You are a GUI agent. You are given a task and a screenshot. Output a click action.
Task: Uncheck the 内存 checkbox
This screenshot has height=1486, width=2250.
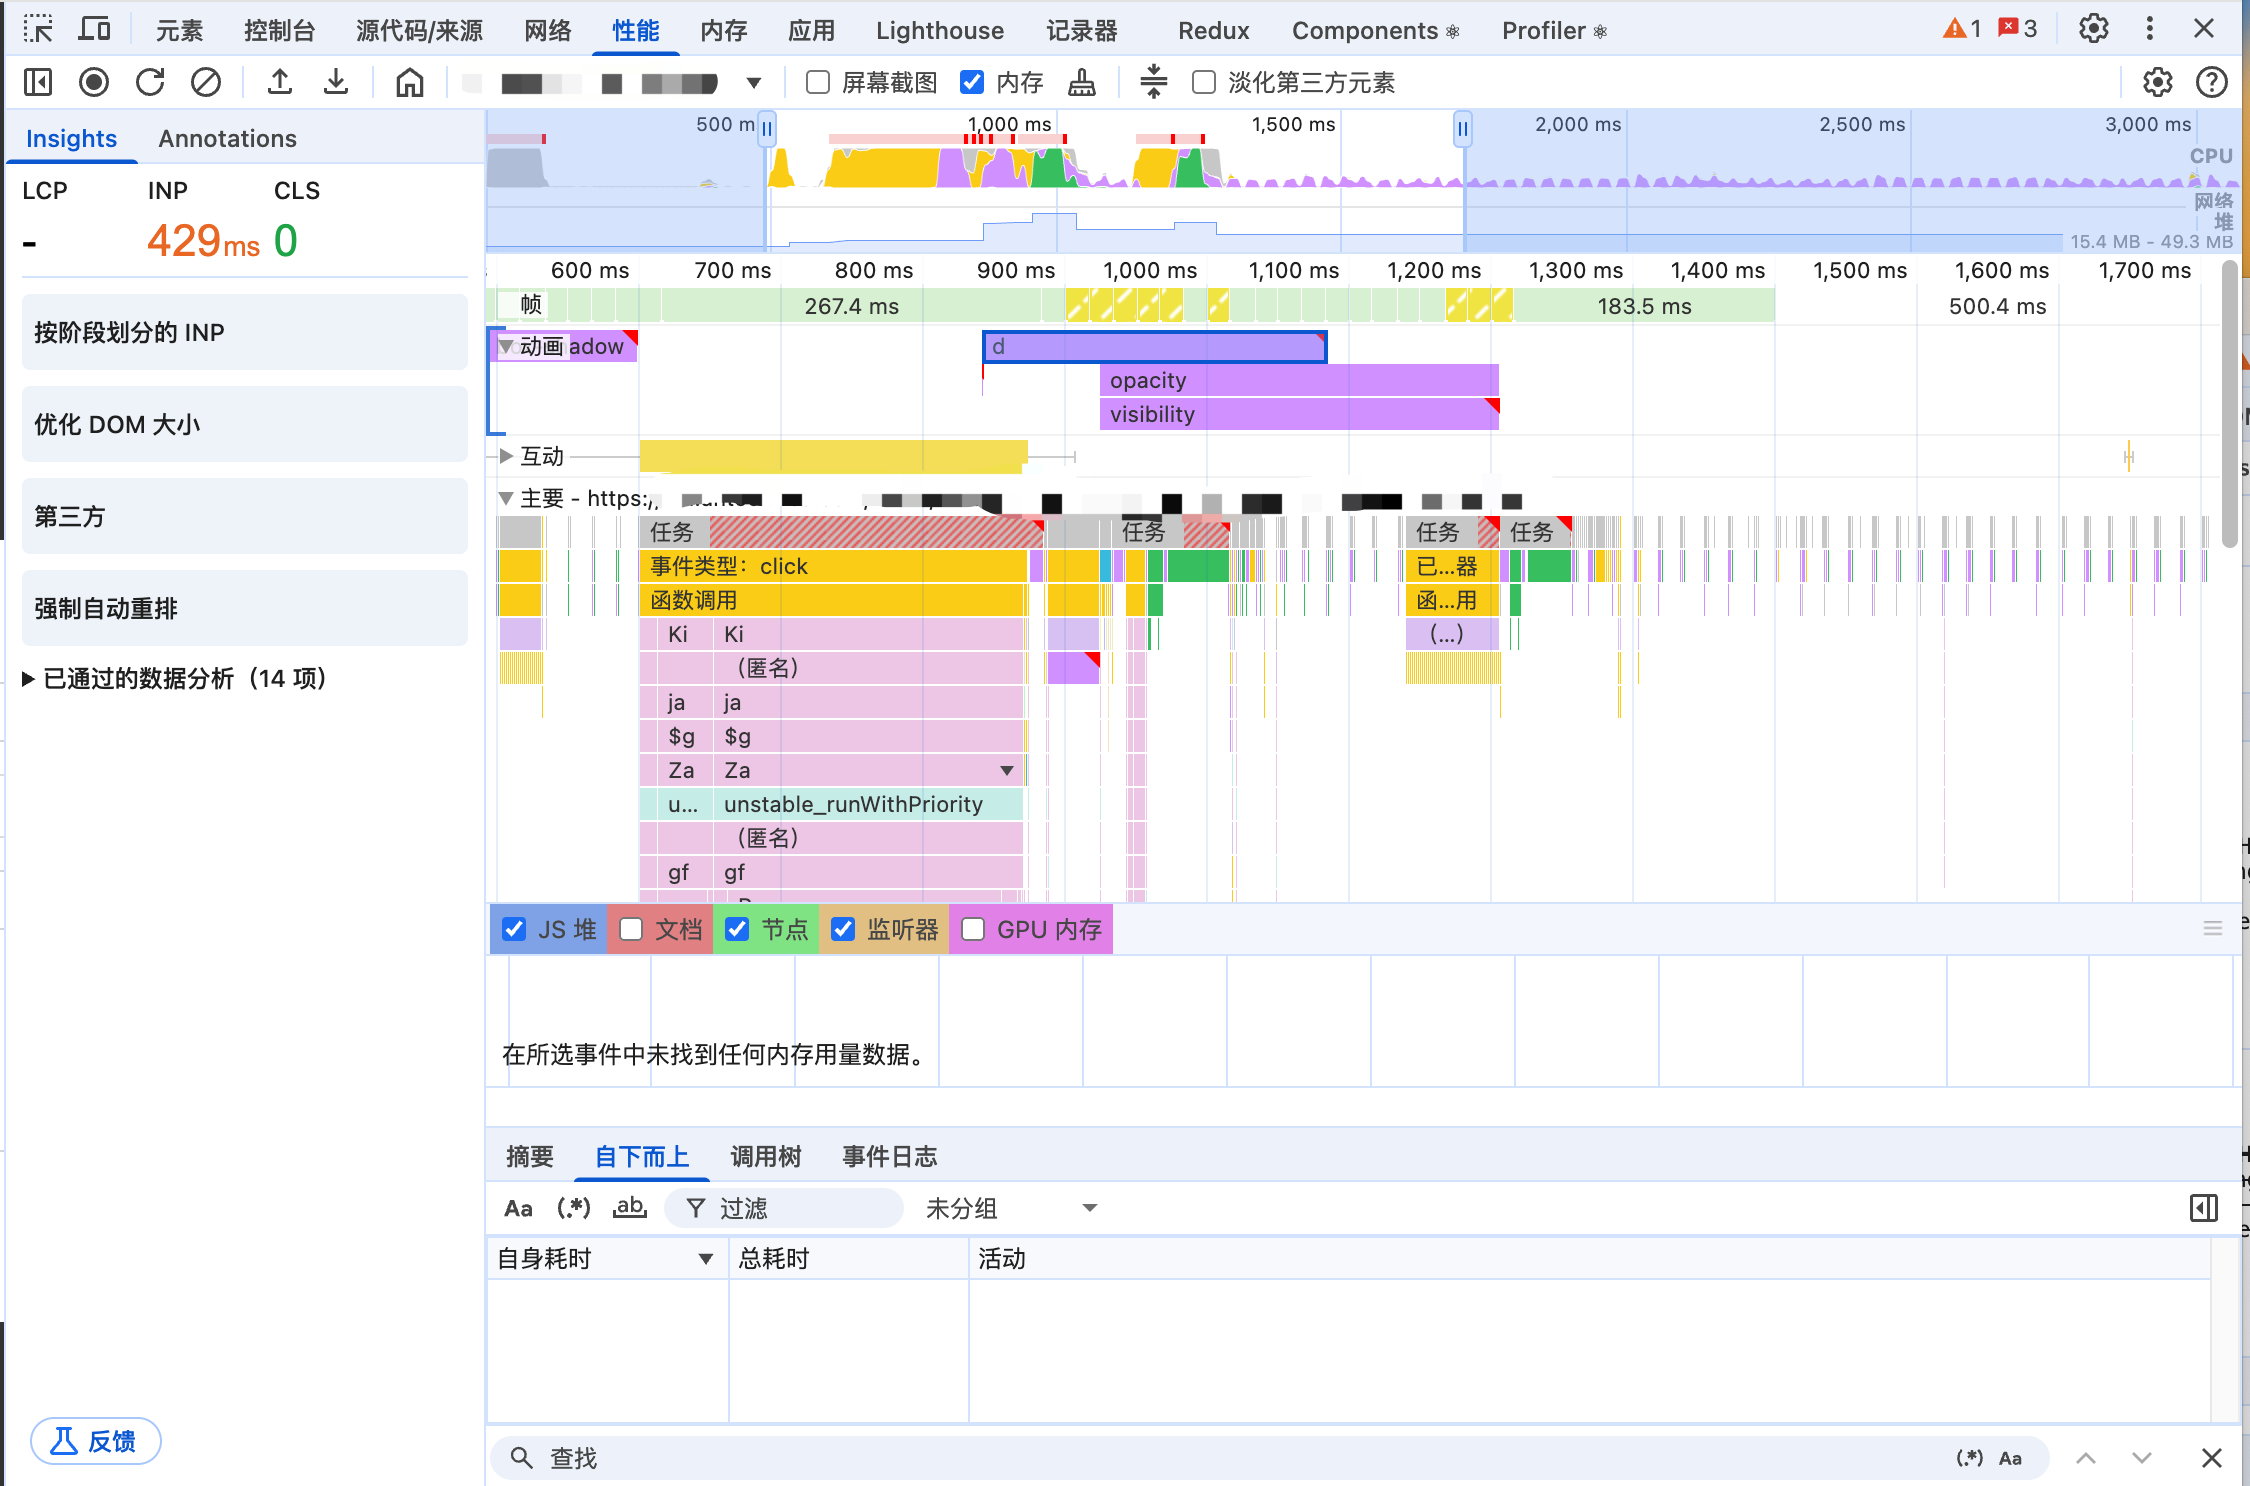971,82
